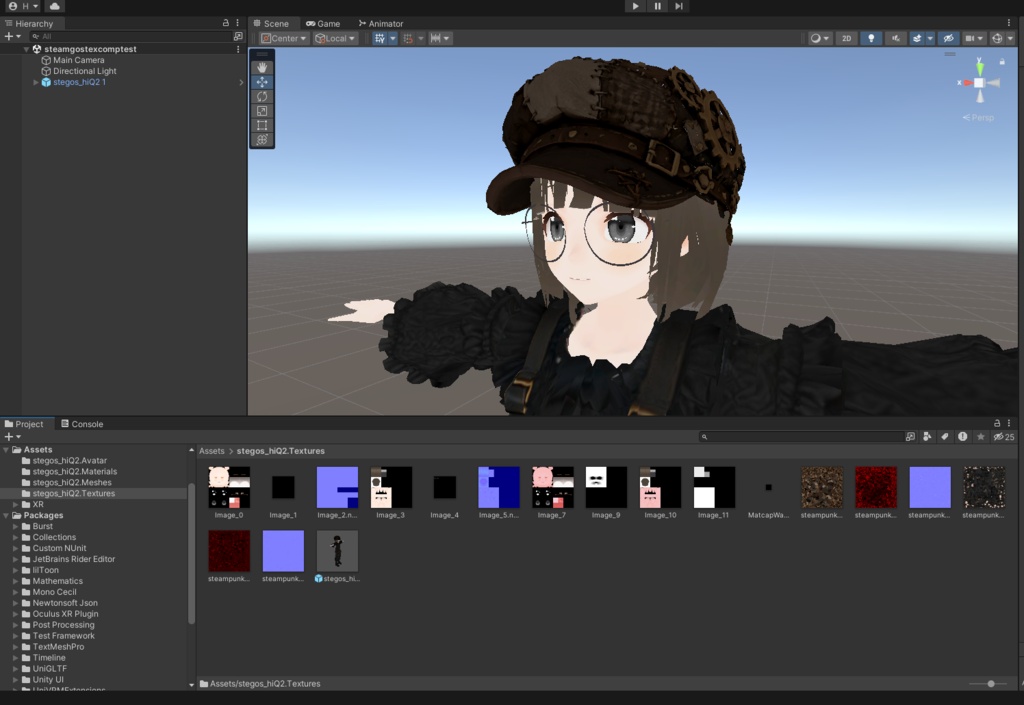Expand stegos_hiQ2 1 in Hierarchy

click(36, 82)
